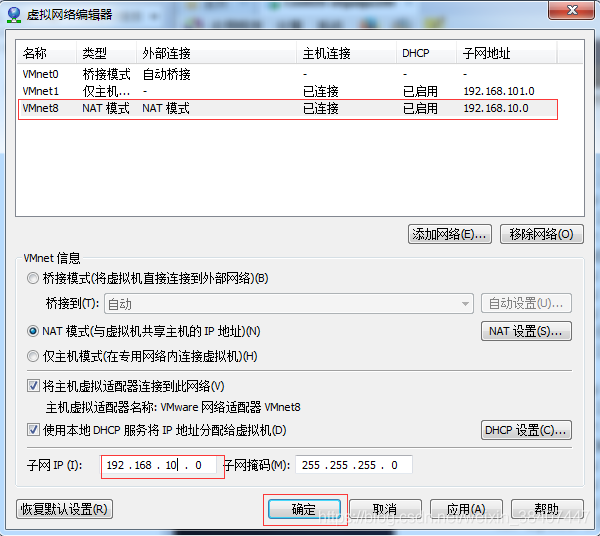Click the 子网掩码 input field
This screenshot has height=536, width=600.
point(354,465)
